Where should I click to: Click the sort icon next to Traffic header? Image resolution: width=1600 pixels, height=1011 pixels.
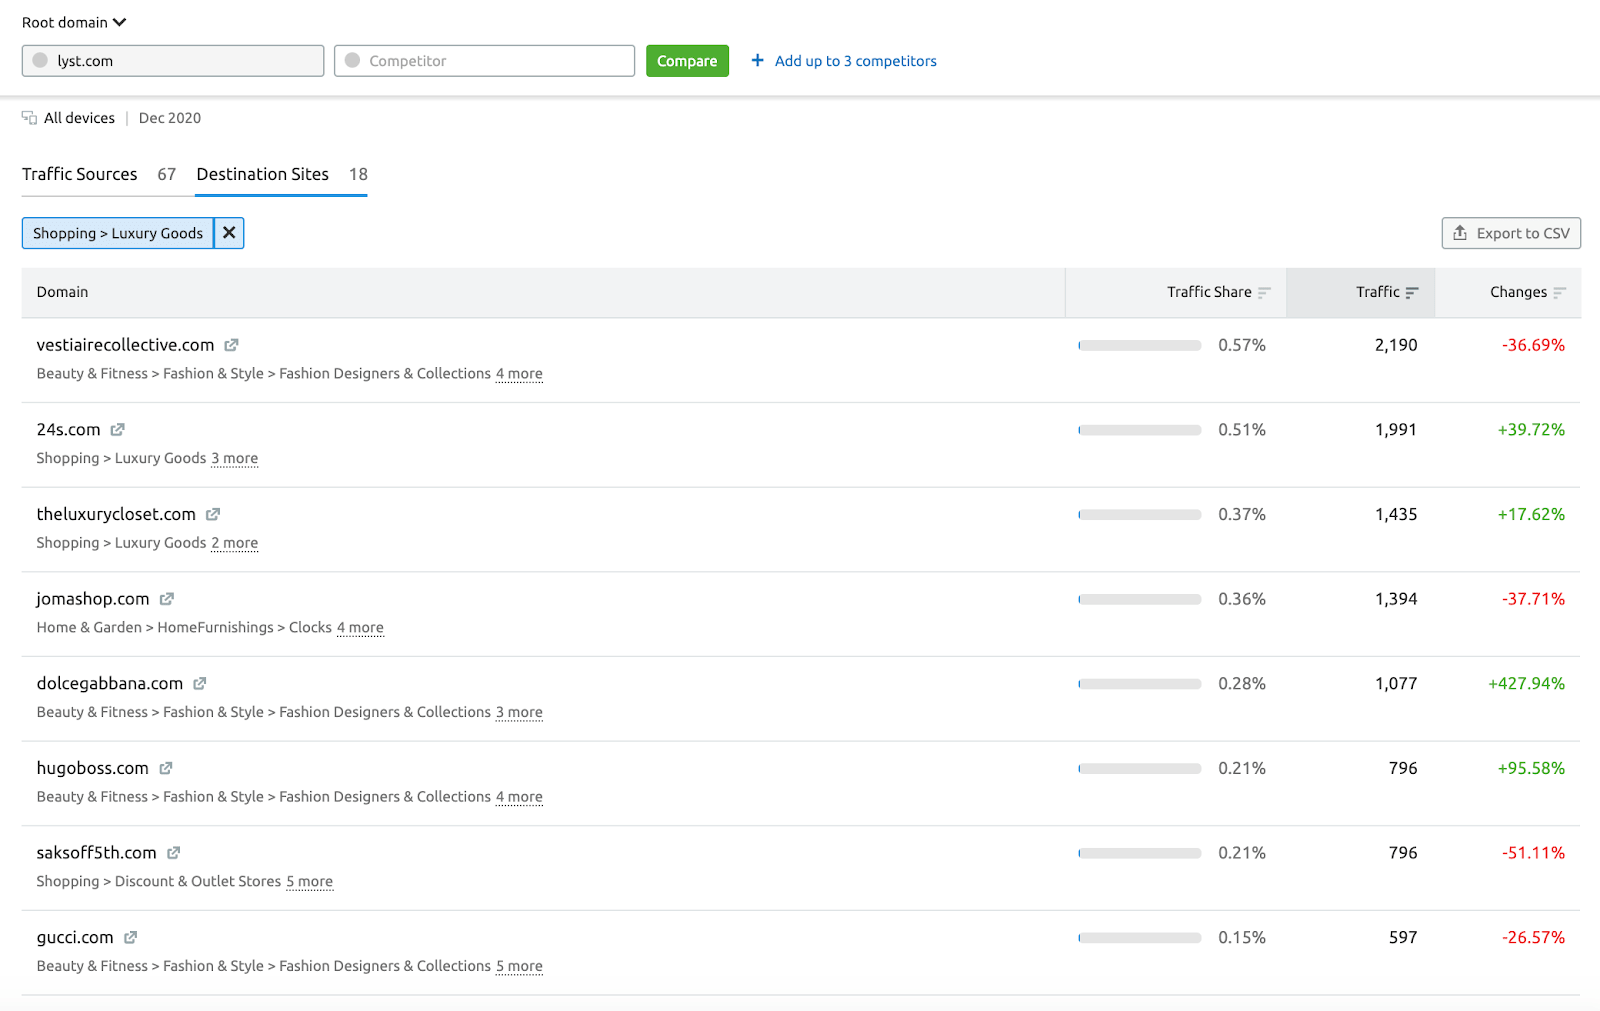[1412, 293]
